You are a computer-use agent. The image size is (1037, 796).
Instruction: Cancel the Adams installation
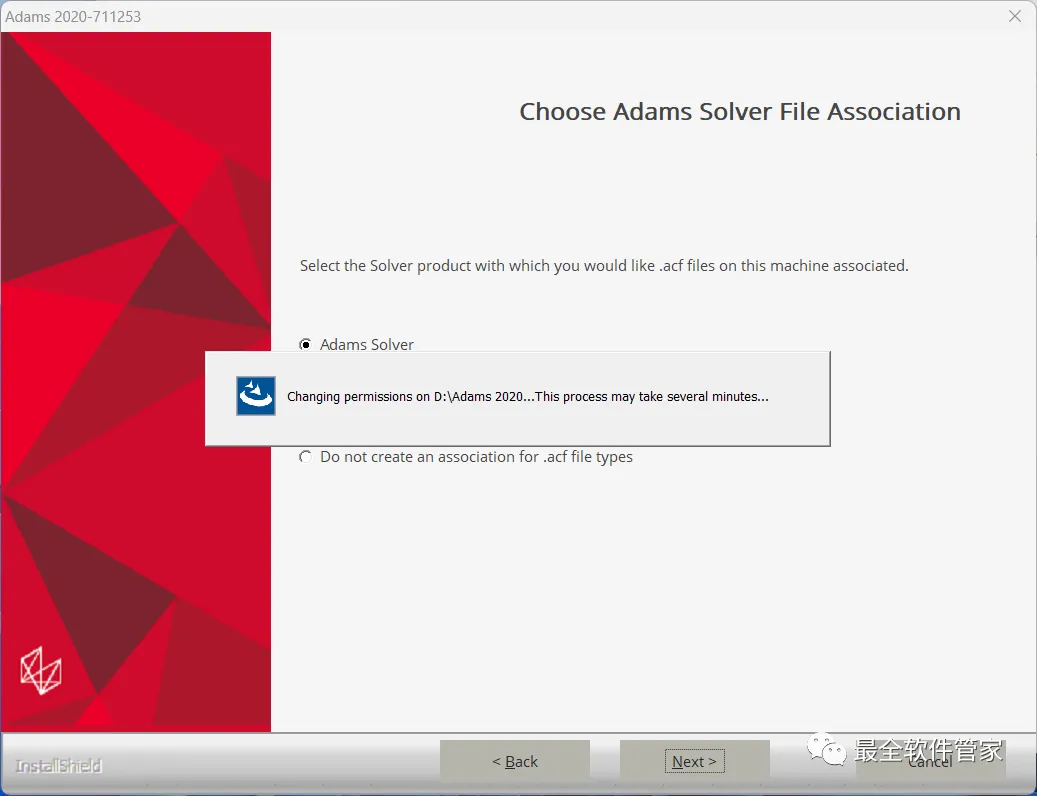(931, 762)
